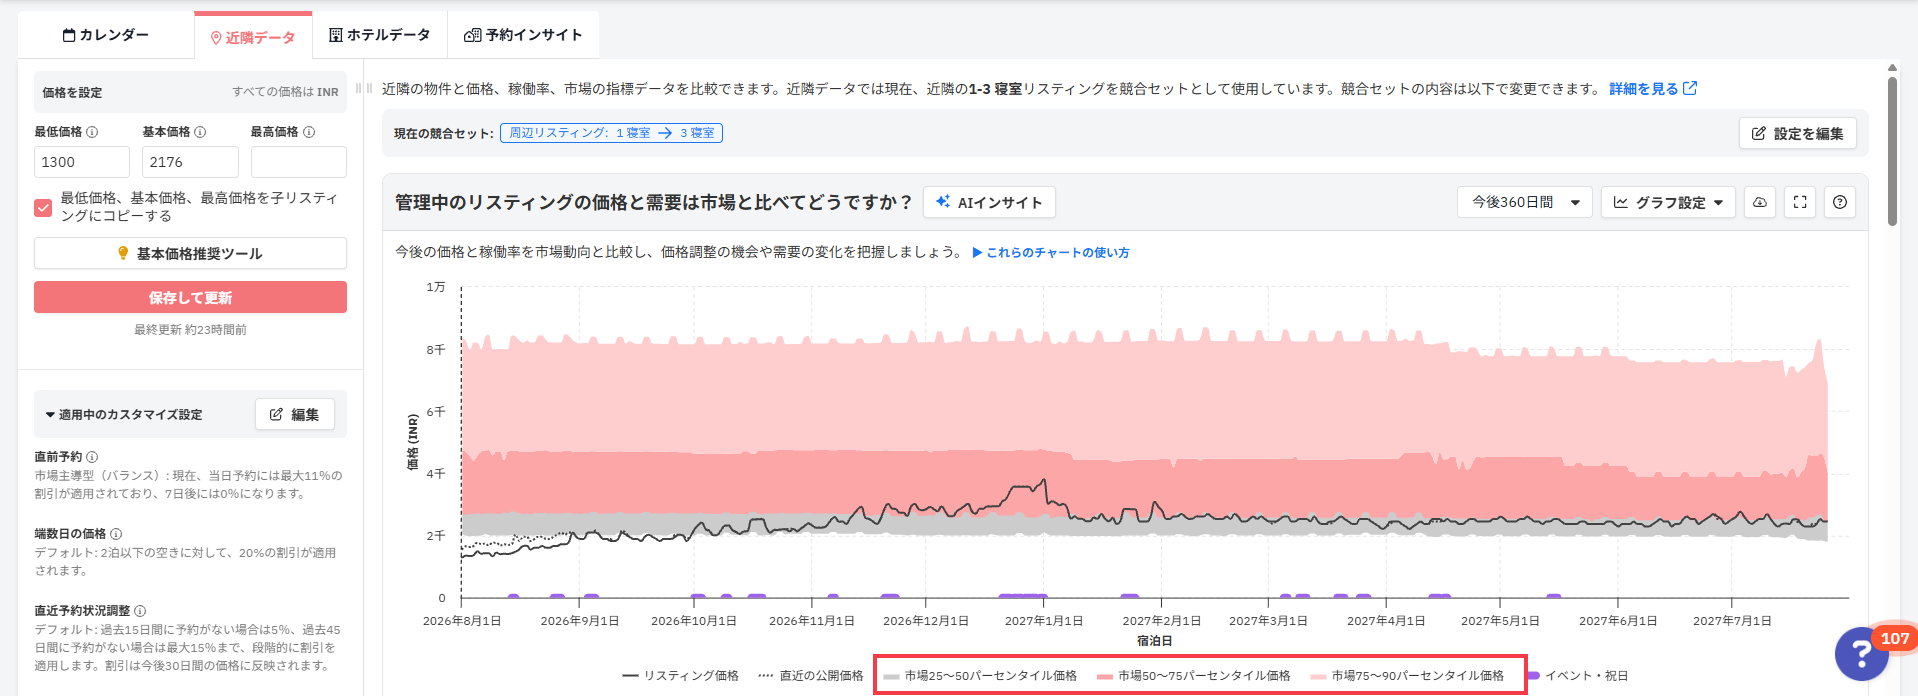
Task: Open the 基本価格推奨ツール button
Action: pos(190,253)
